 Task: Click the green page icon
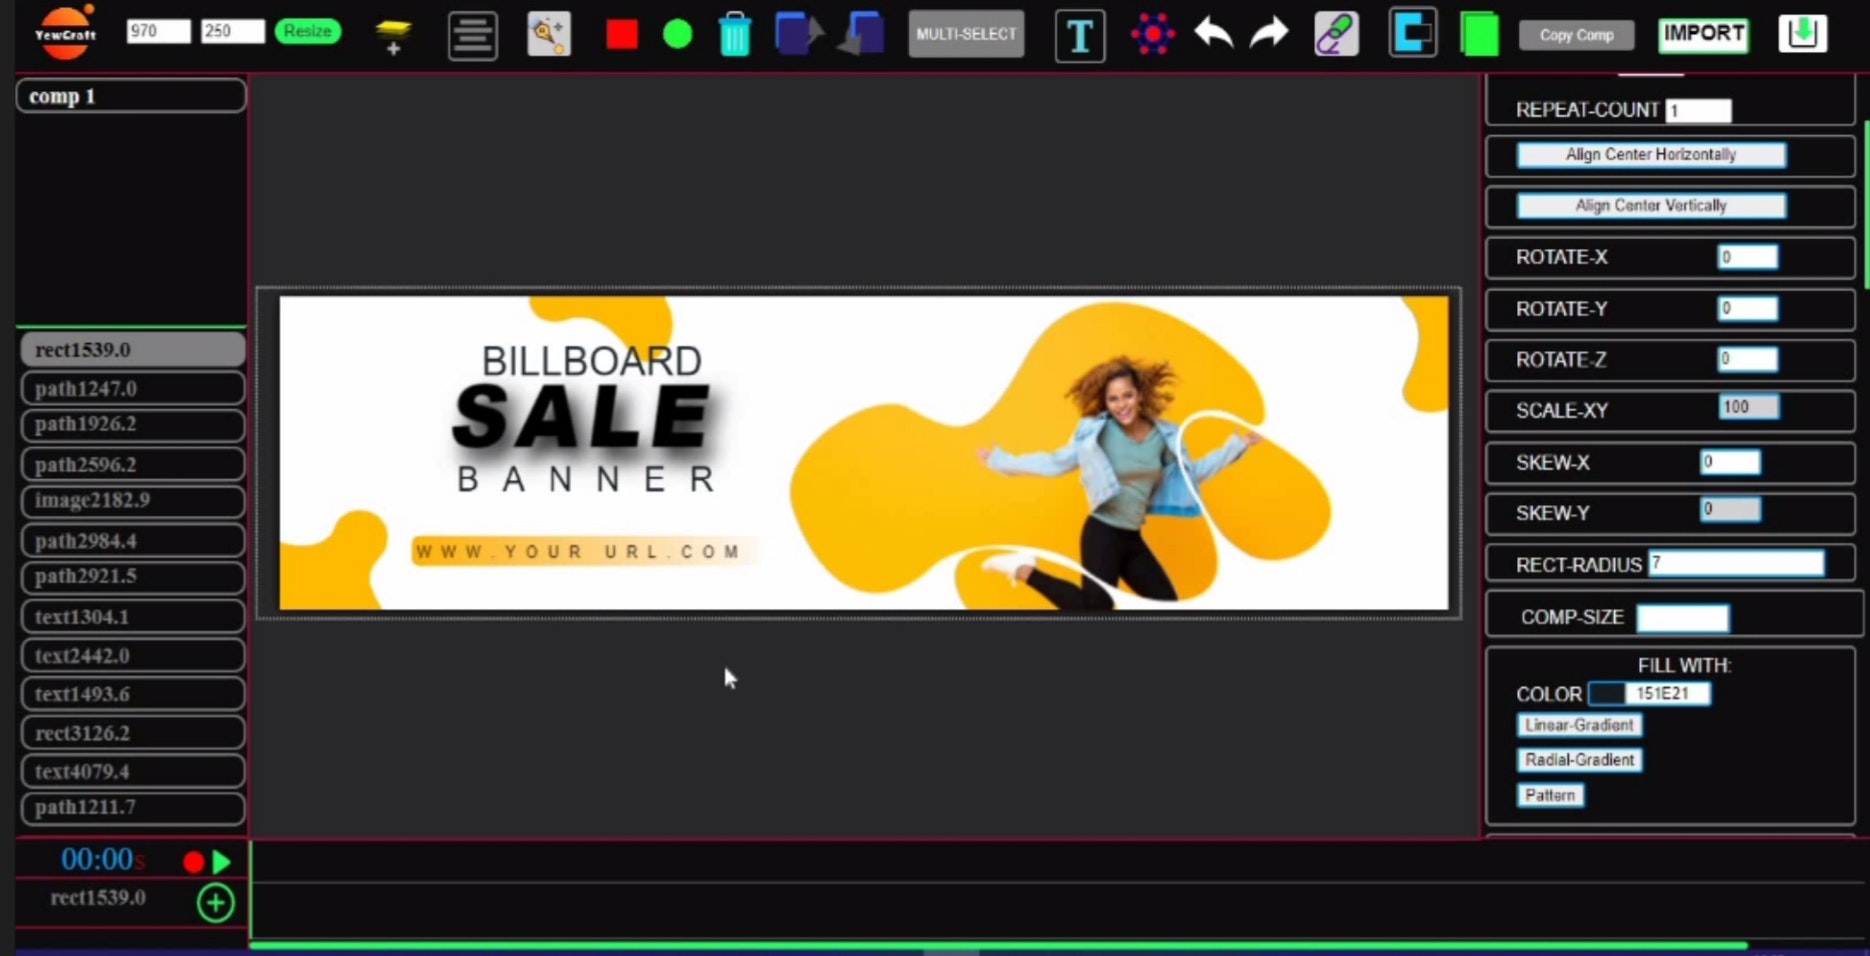click(x=1479, y=33)
